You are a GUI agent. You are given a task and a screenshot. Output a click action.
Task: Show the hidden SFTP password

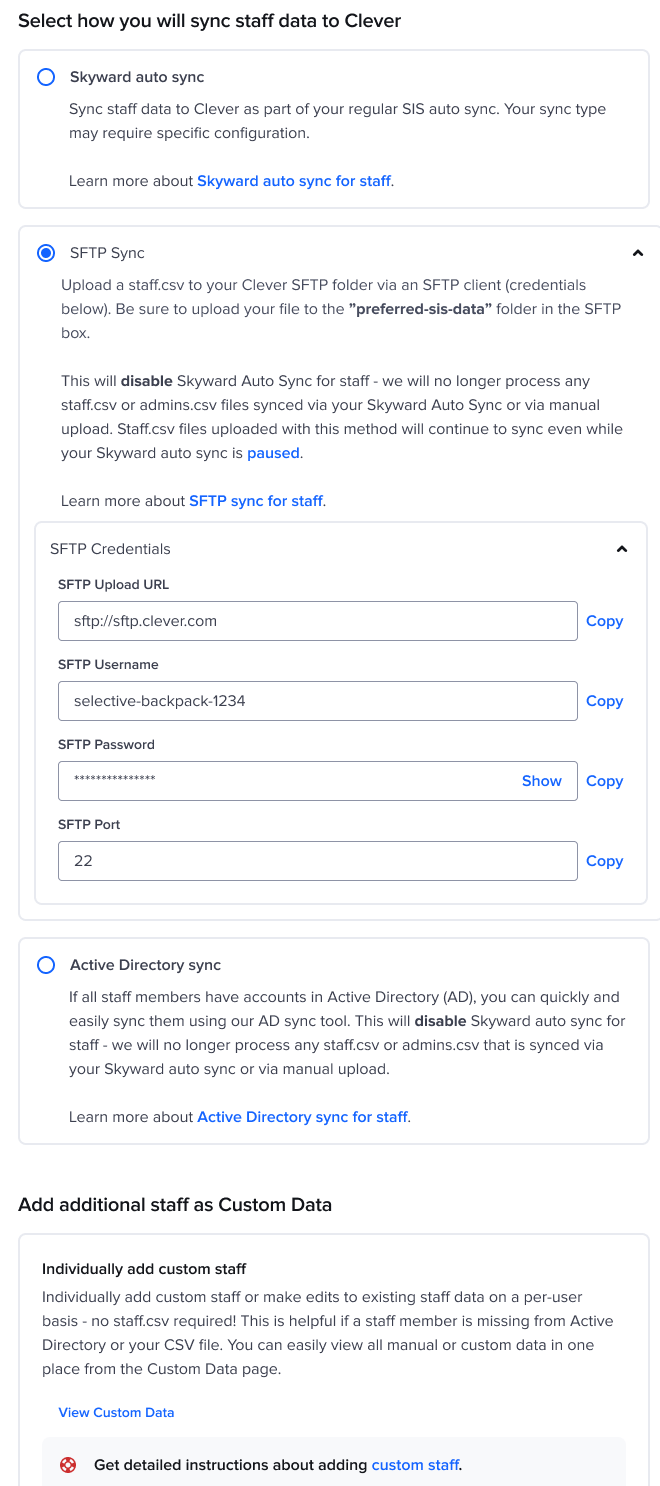pyautogui.click(x=541, y=781)
